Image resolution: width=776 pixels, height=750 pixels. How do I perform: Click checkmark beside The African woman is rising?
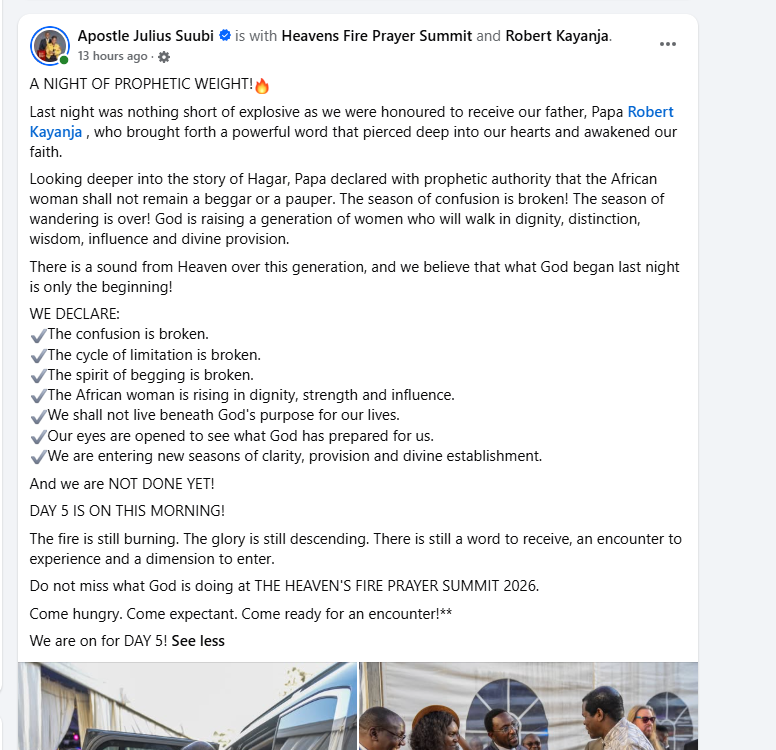pyautogui.click(x=38, y=396)
